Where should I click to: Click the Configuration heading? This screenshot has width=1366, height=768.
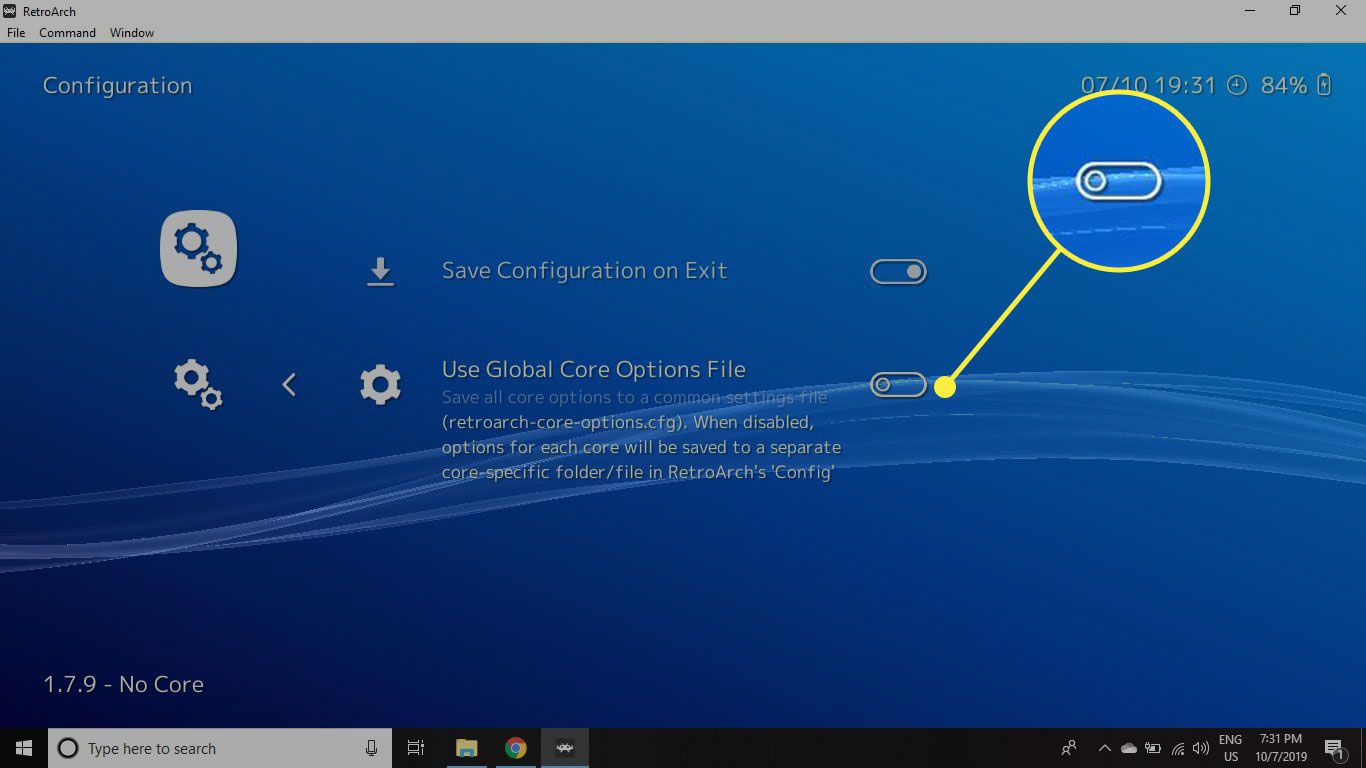pos(117,86)
